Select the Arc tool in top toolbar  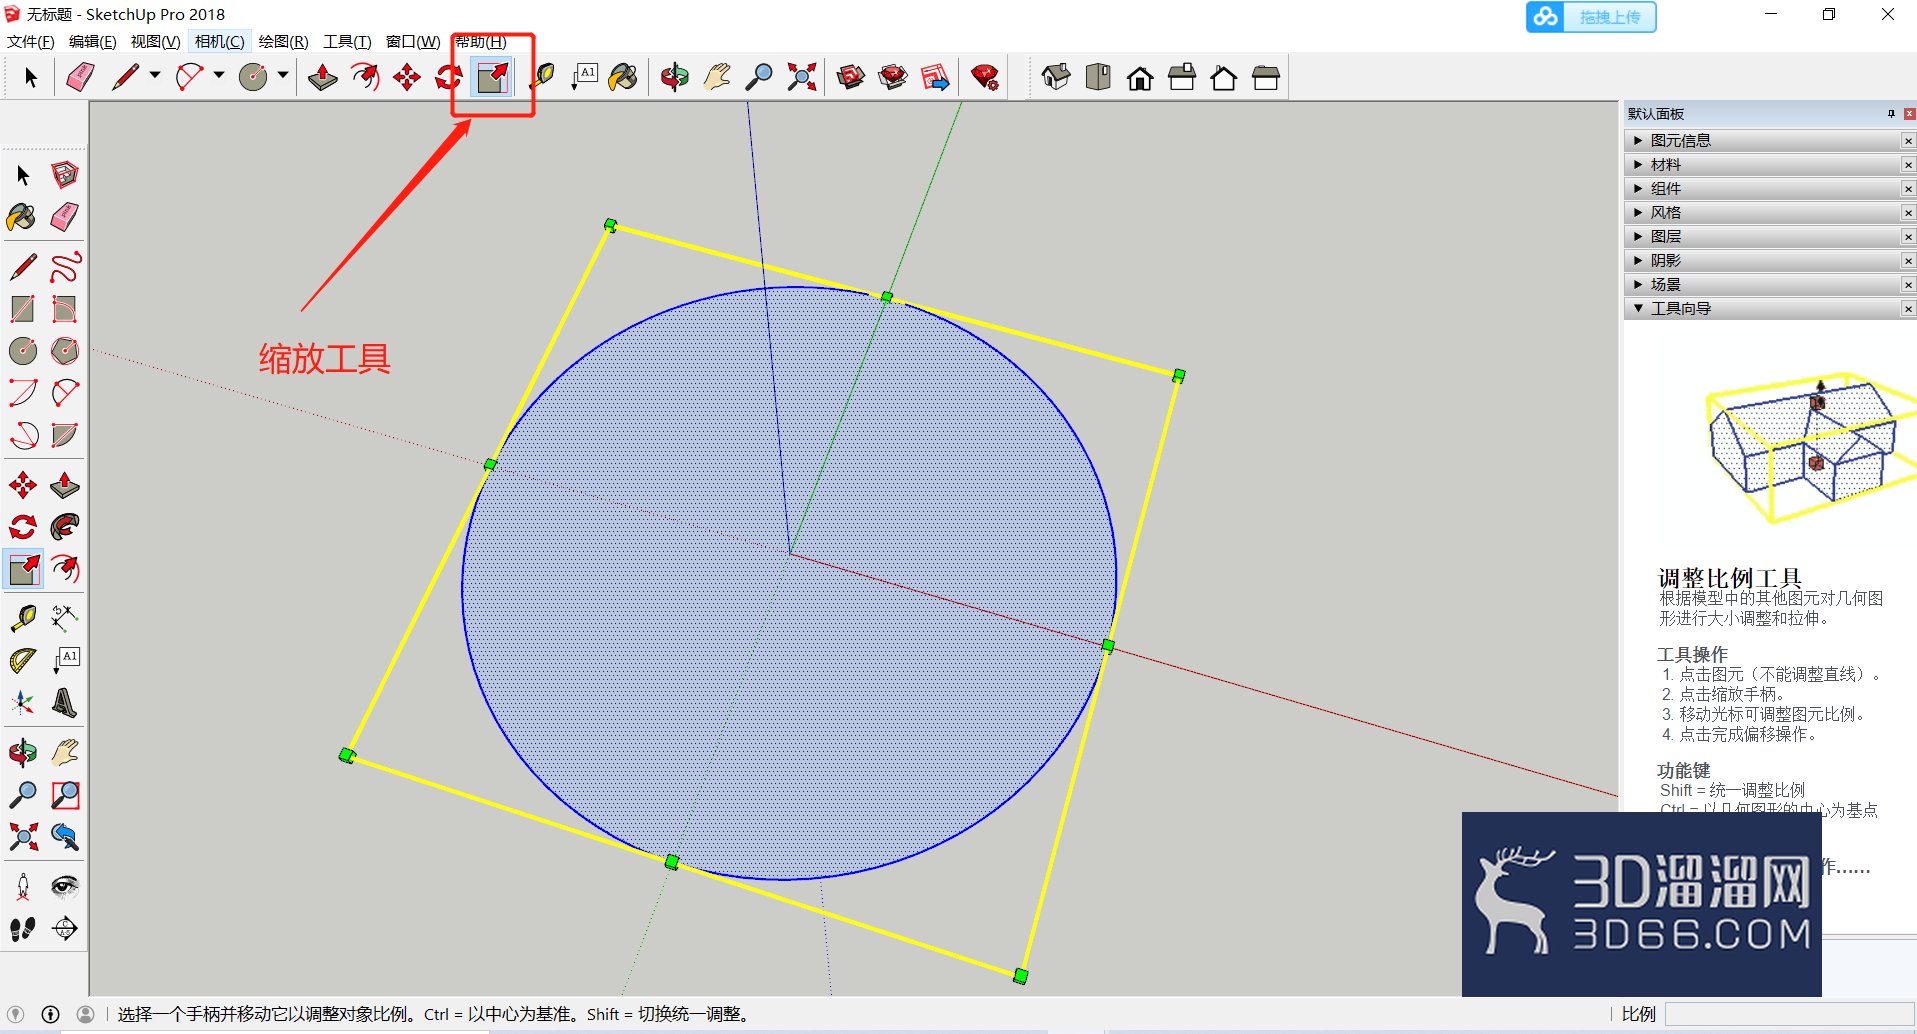pos(190,77)
